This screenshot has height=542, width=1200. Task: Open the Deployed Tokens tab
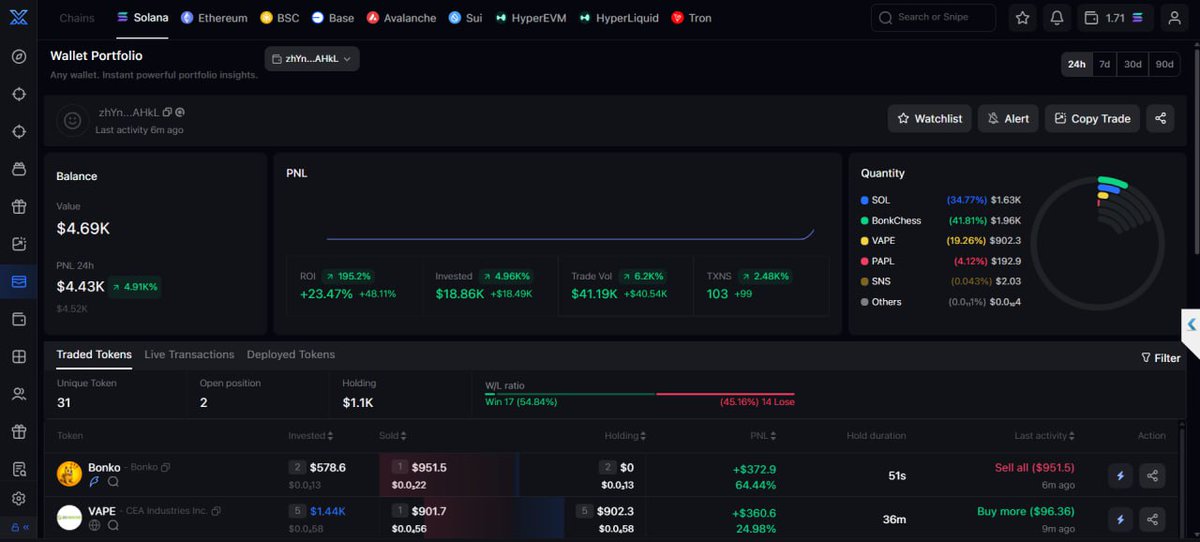tap(291, 355)
